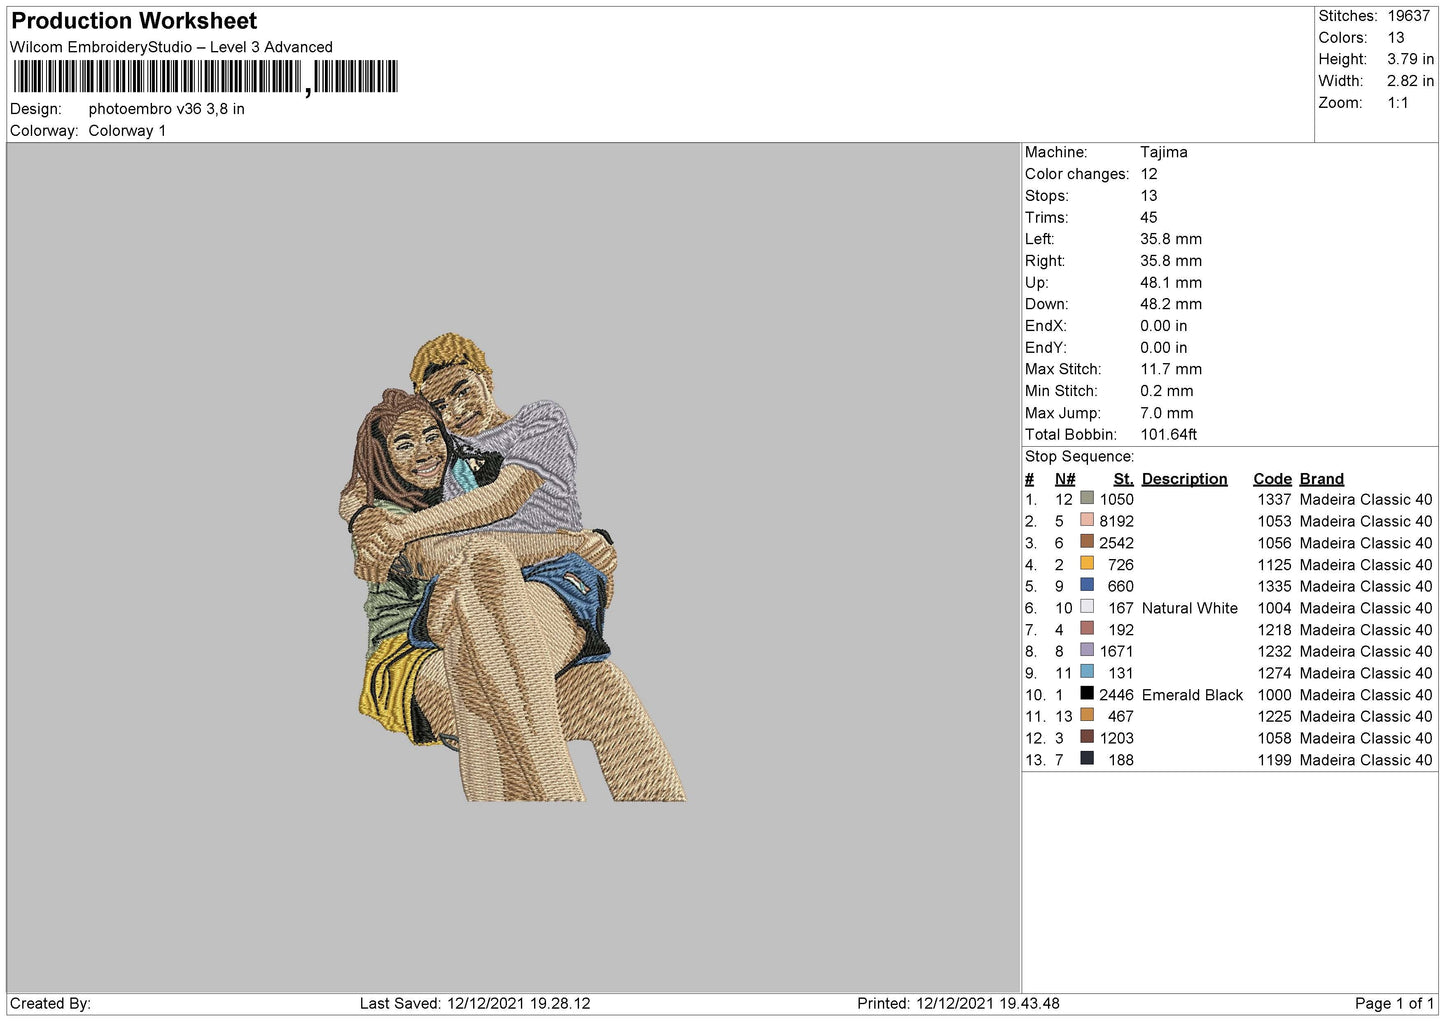Click the Color changes value 12
Screen dimensions: 1445x1021
click(1149, 174)
